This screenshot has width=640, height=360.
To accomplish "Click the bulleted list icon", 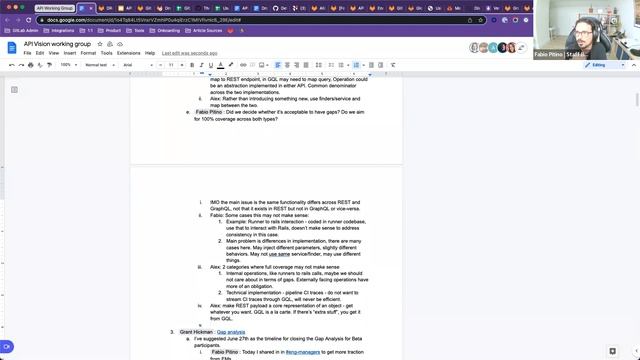I will 341,65.
